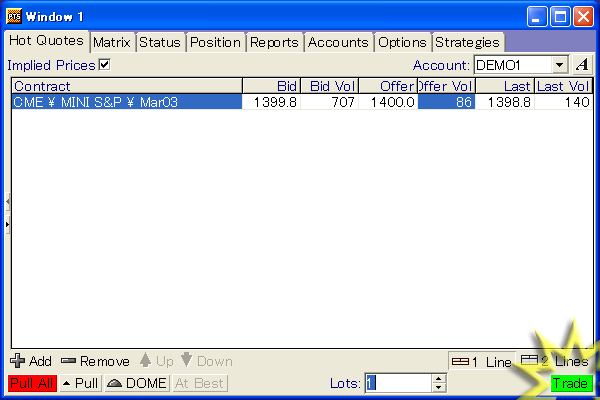Select the 2 Lines layout button
600x400 pixels.
[554, 361]
